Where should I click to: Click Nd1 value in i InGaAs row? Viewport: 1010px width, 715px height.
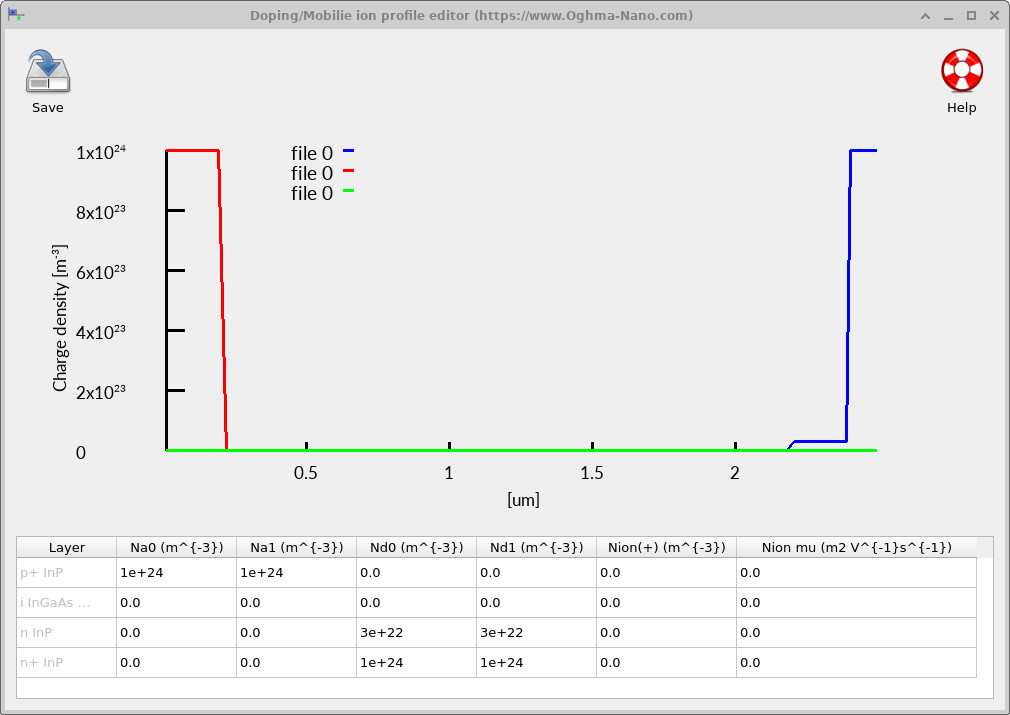(x=537, y=603)
